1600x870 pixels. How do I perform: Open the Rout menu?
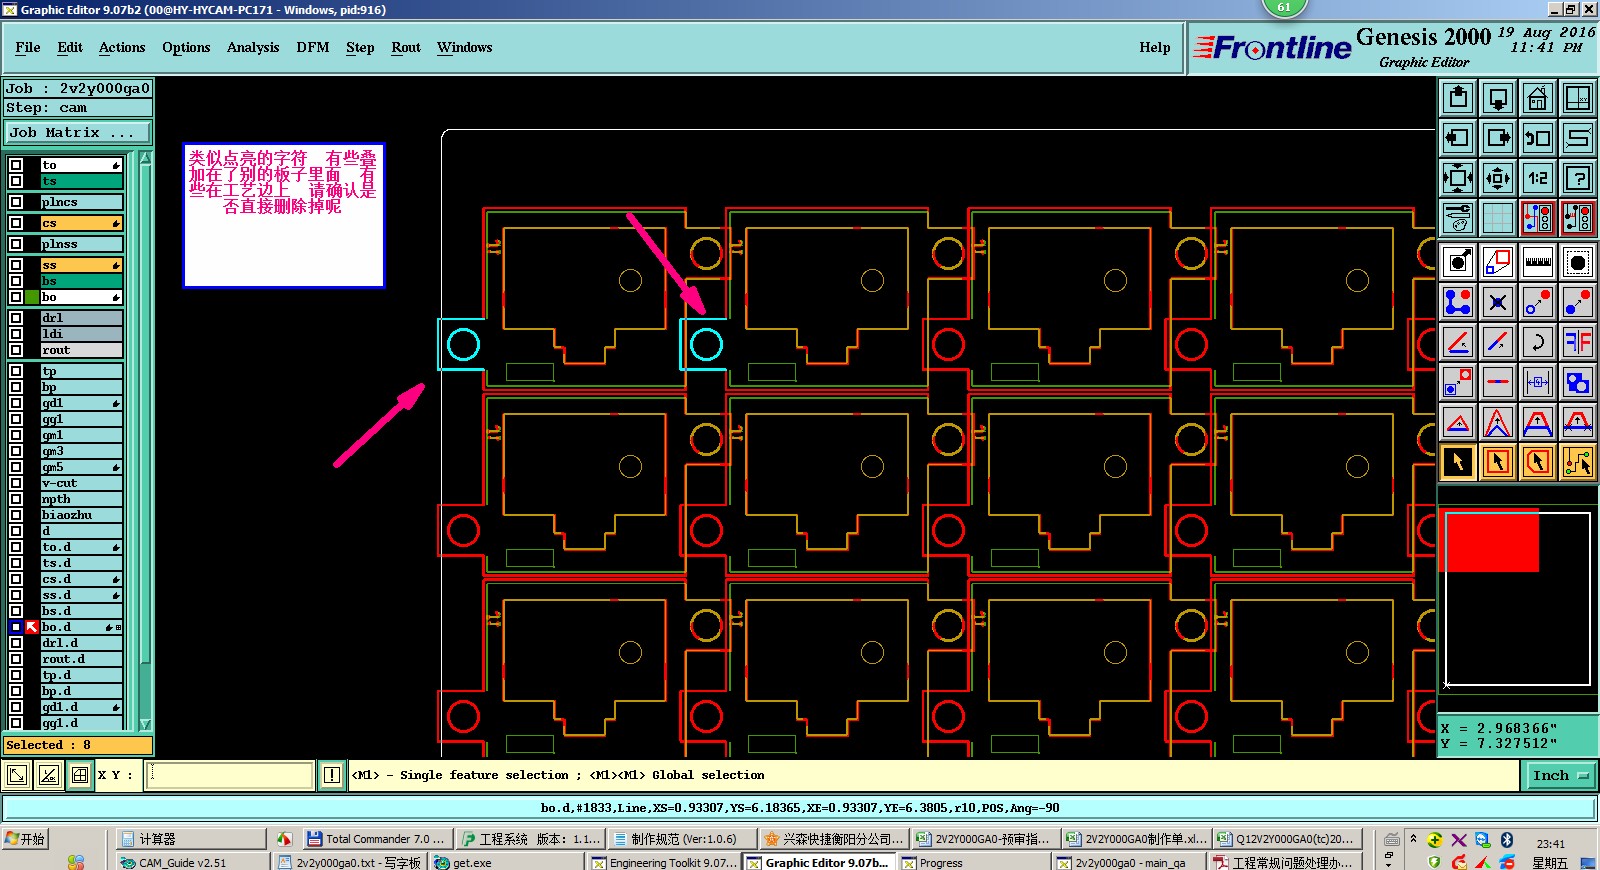coord(406,47)
